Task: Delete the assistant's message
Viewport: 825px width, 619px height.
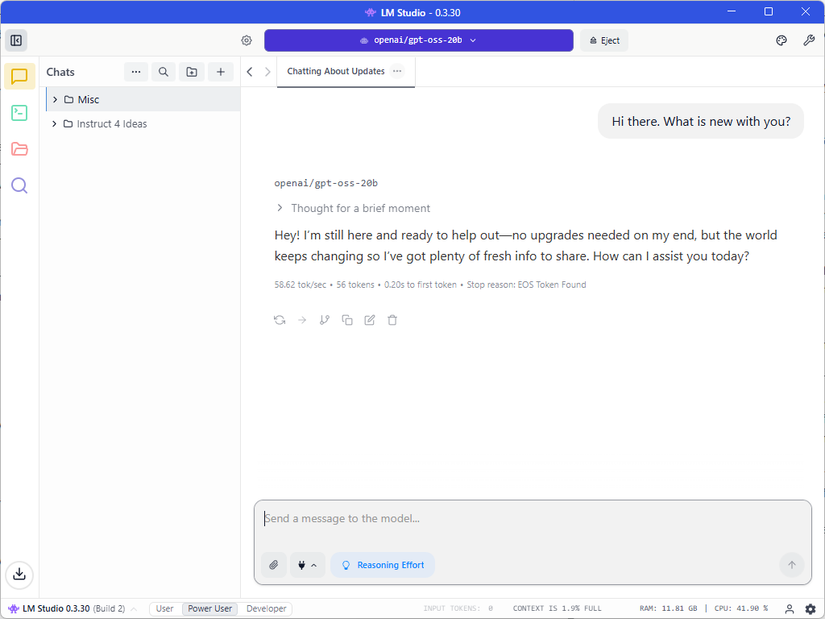Action: click(x=392, y=319)
